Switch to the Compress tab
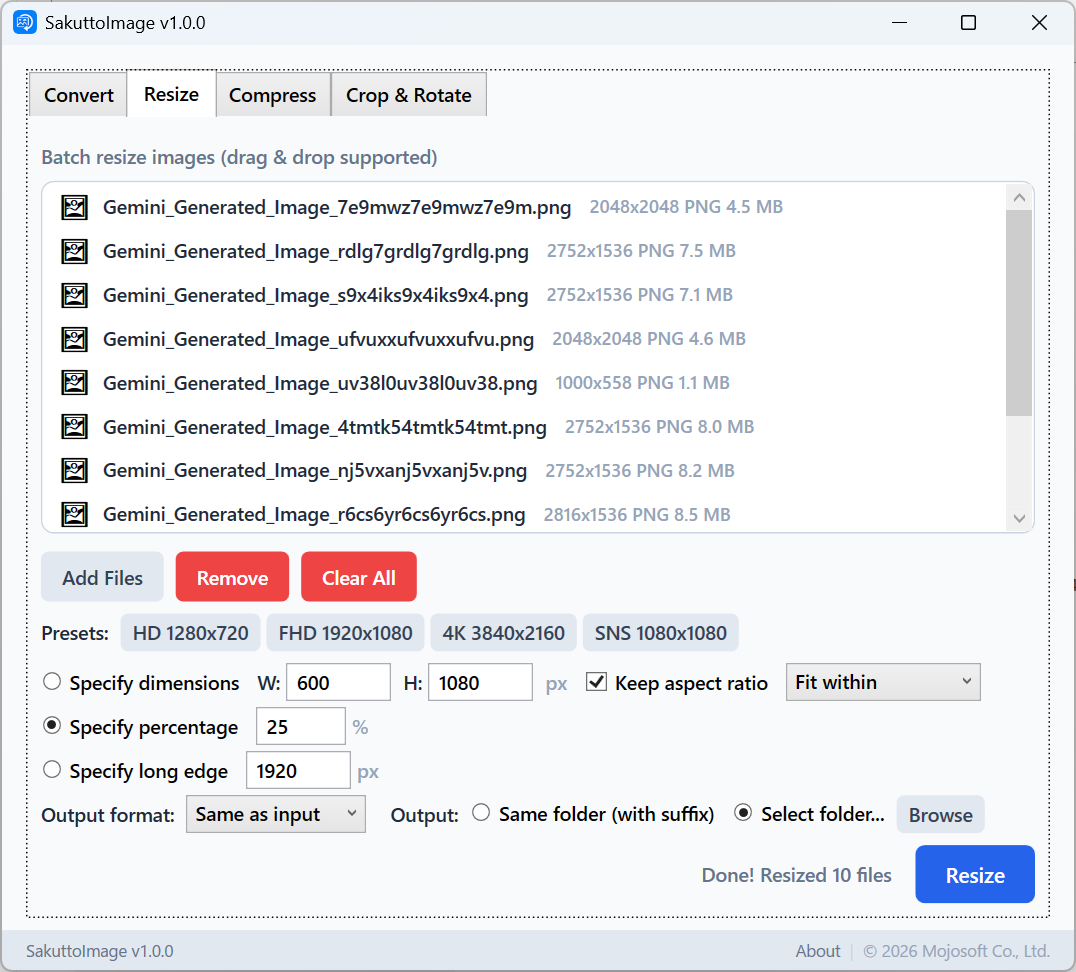 tap(272, 95)
